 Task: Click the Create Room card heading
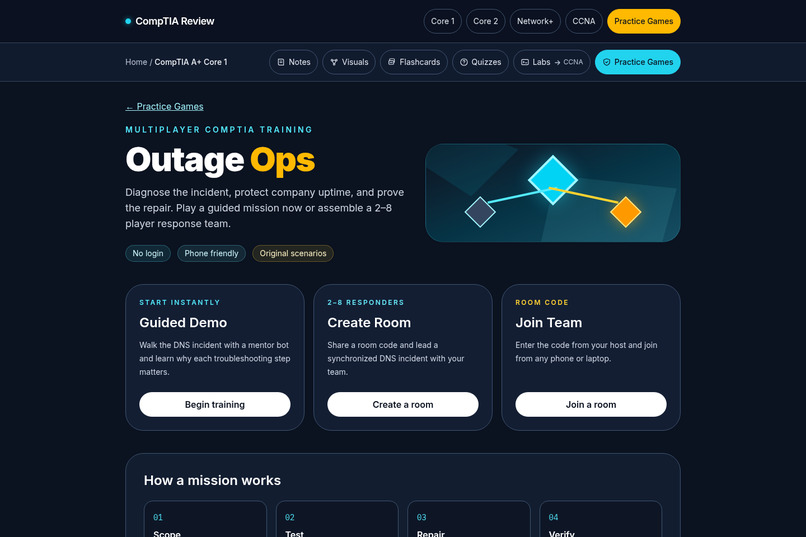(x=369, y=323)
